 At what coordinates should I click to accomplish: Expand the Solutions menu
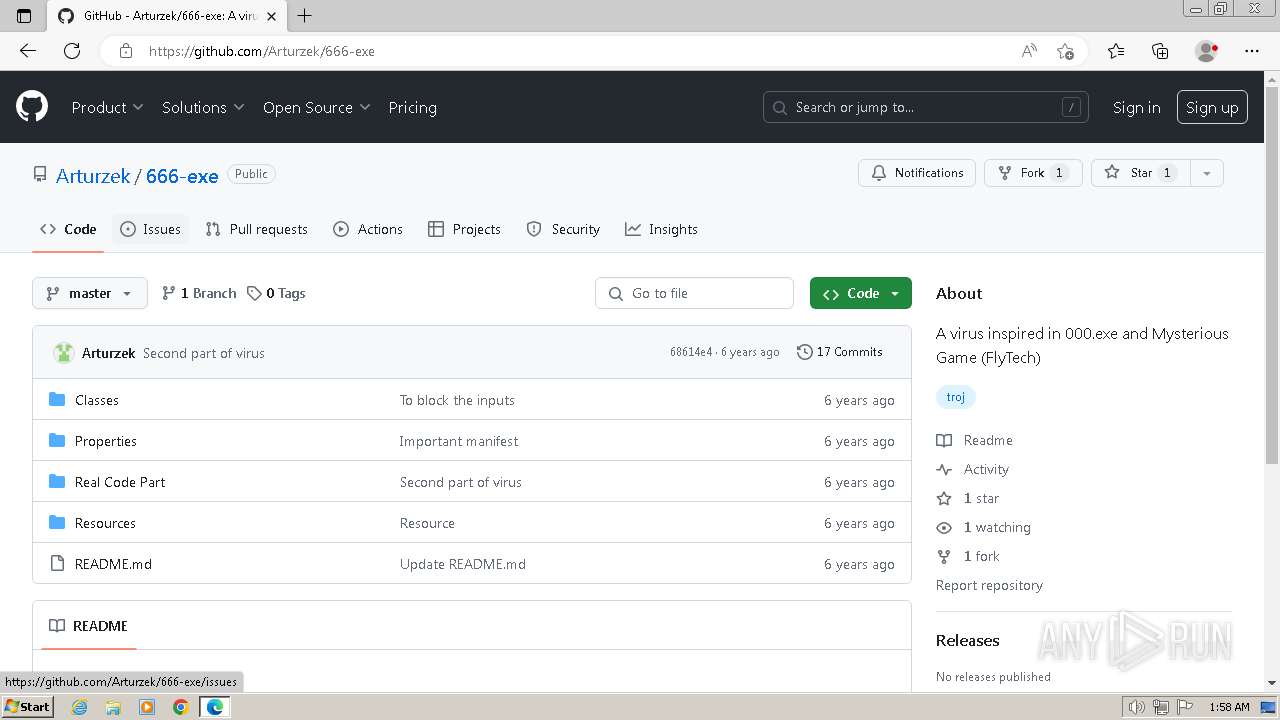coord(203,107)
